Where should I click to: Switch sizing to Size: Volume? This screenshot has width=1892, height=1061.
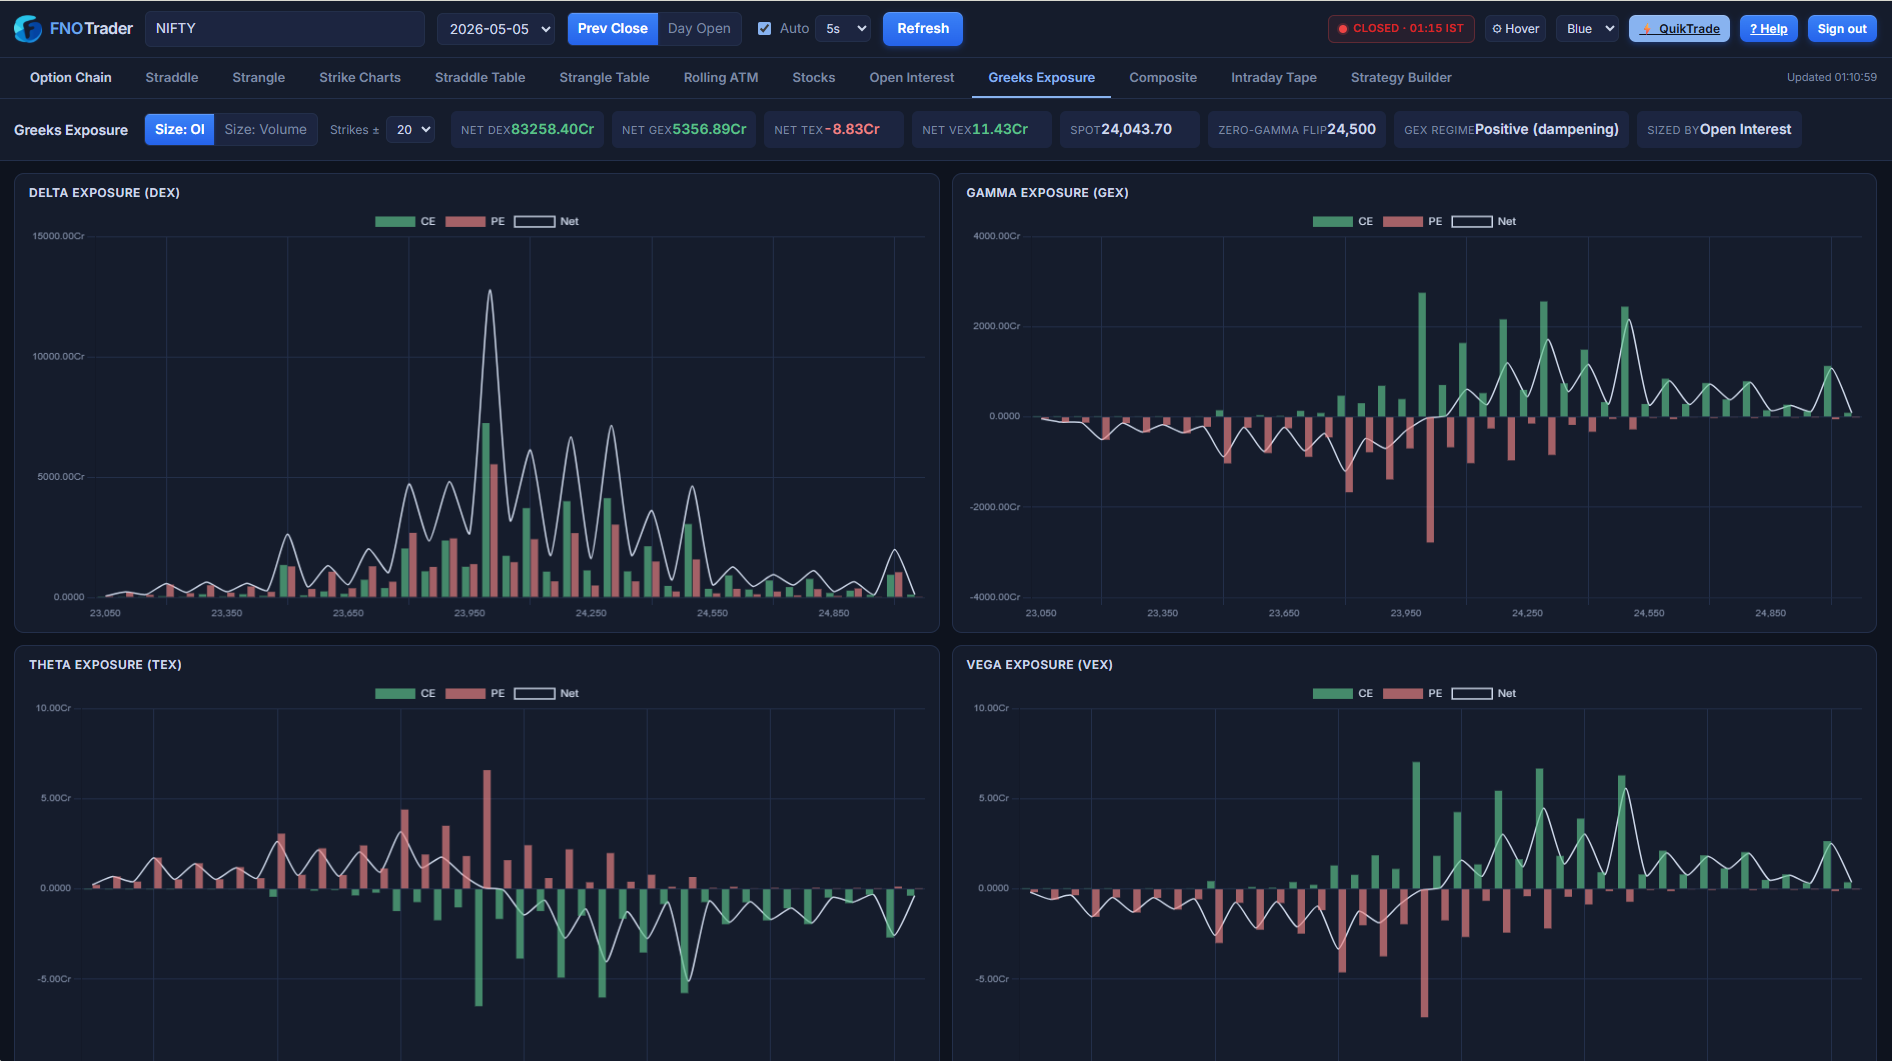(266, 129)
